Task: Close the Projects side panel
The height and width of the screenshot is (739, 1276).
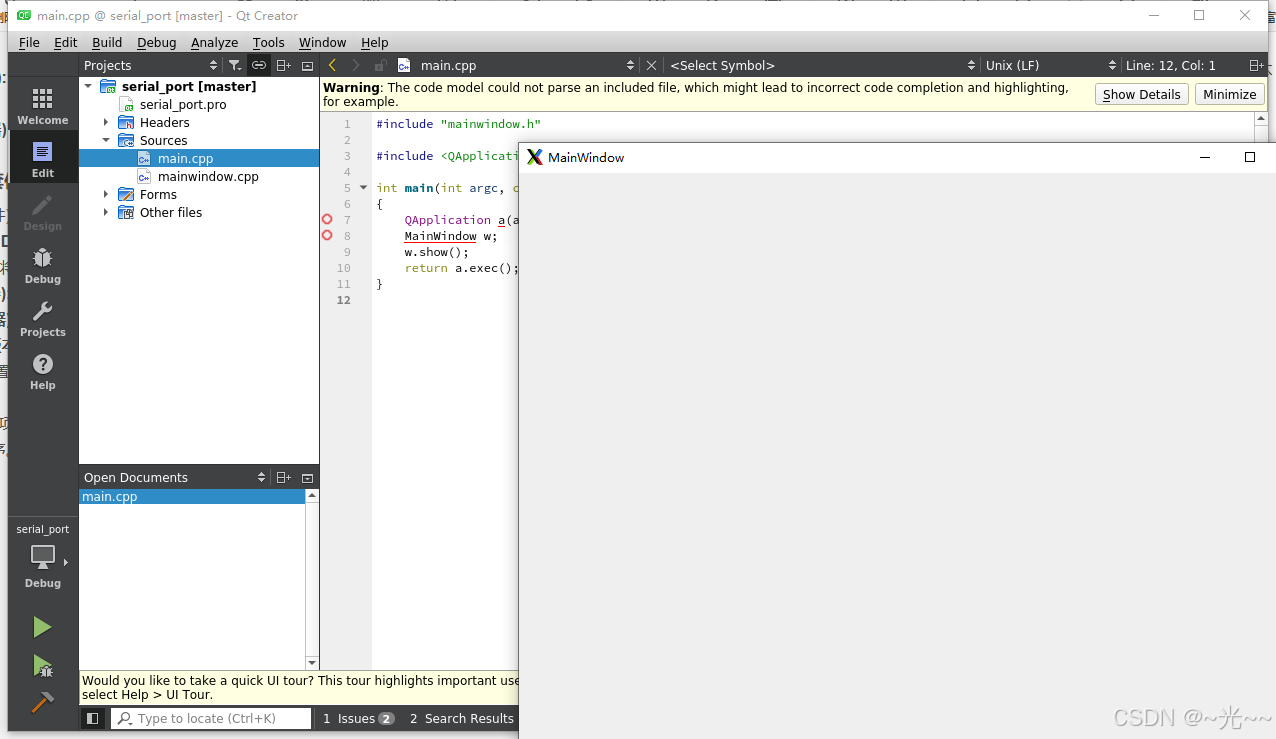Action: [x=307, y=65]
